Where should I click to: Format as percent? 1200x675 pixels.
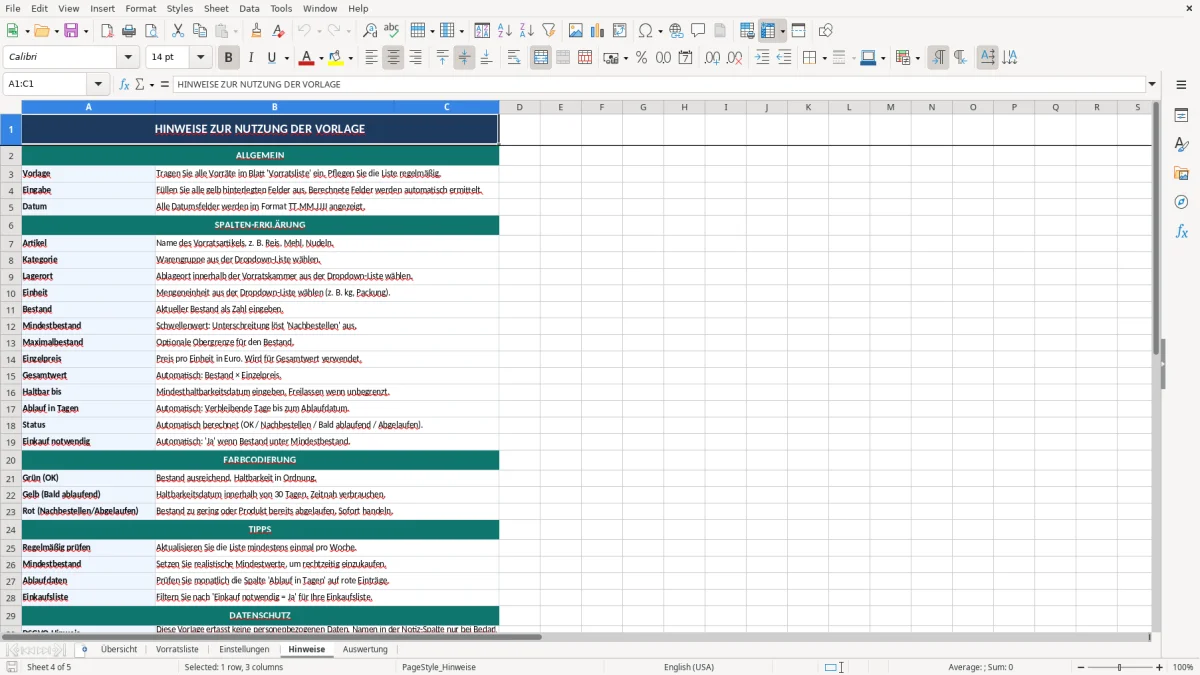[641, 58]
